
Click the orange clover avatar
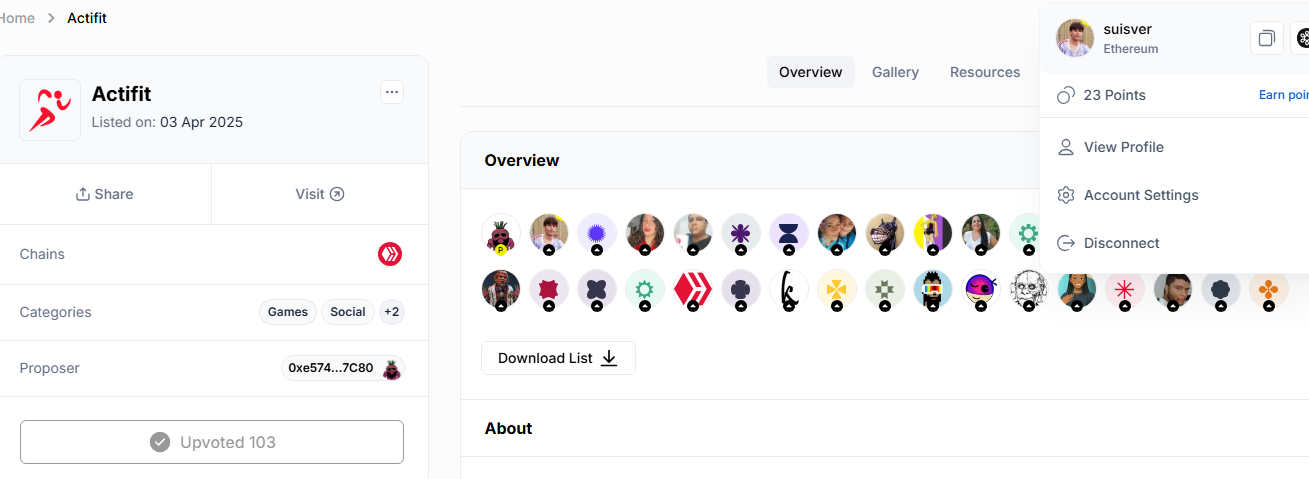coord(1269,289)
